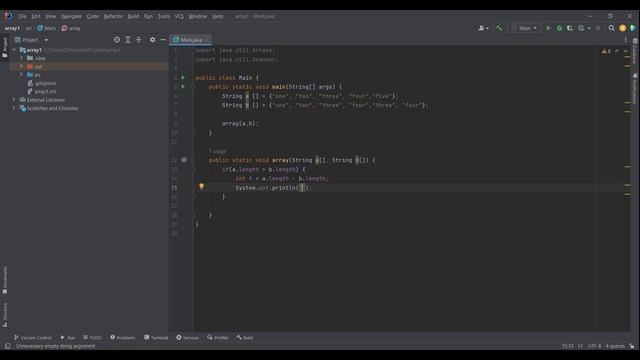Screen dimensions: 640x360
Task: Open the Profiler tool window
Action: click(x=218, y=338)
